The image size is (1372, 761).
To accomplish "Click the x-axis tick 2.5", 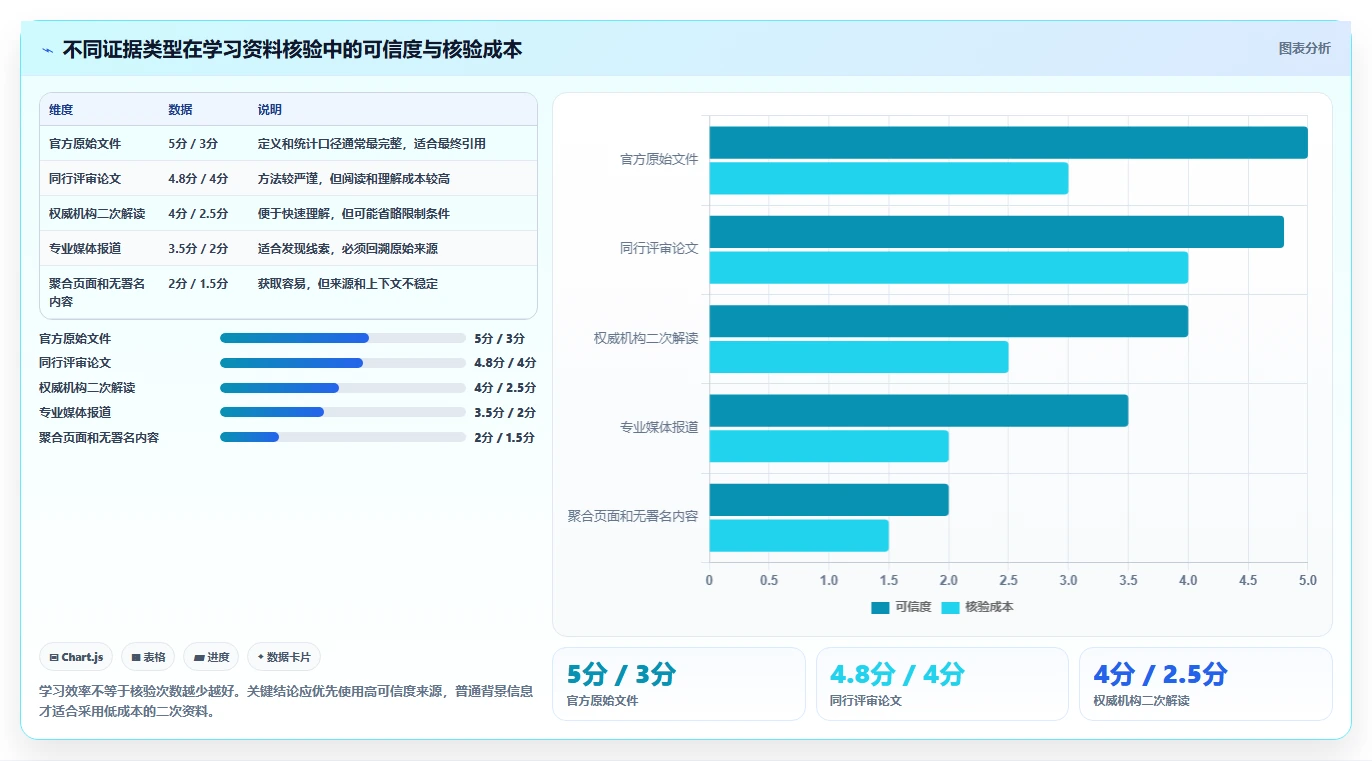I will click(x=1008, y=580).
